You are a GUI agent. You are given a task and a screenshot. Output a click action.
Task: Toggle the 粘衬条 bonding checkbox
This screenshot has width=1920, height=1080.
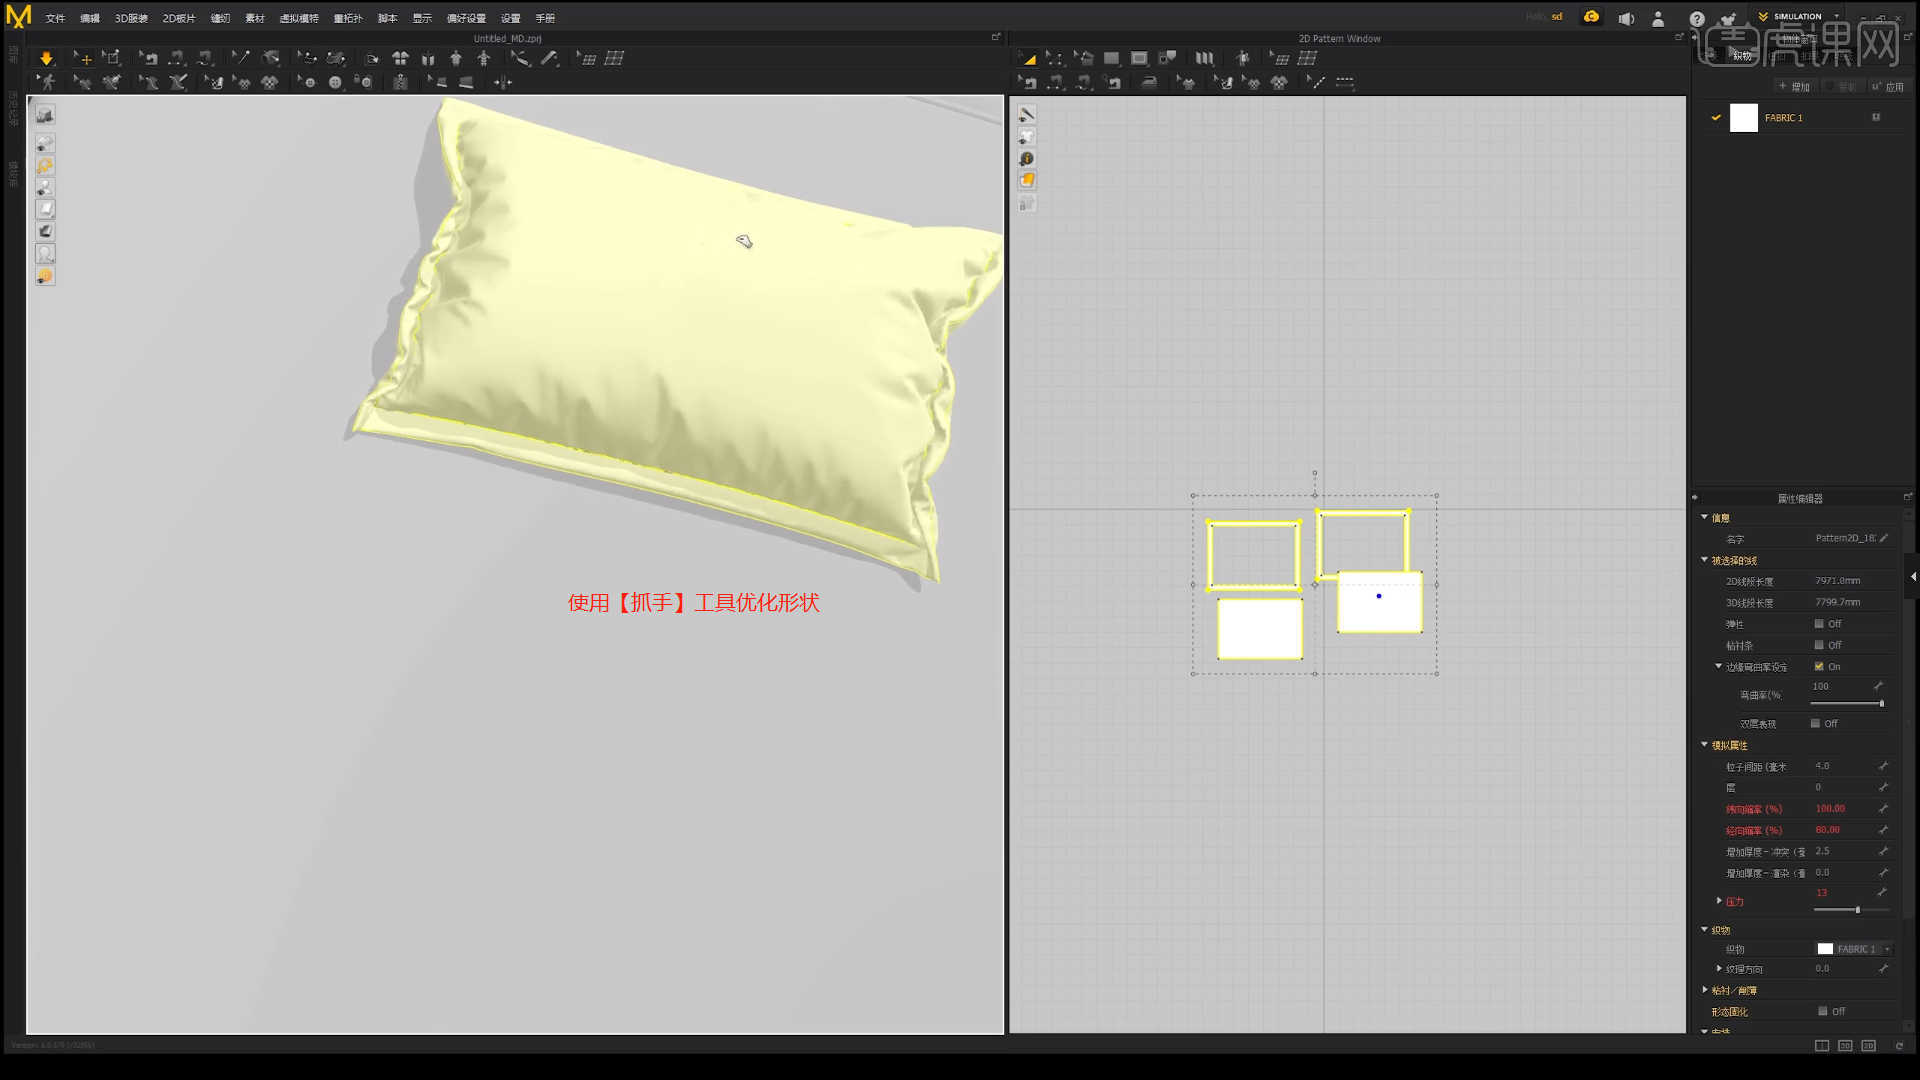[1819, 645]
